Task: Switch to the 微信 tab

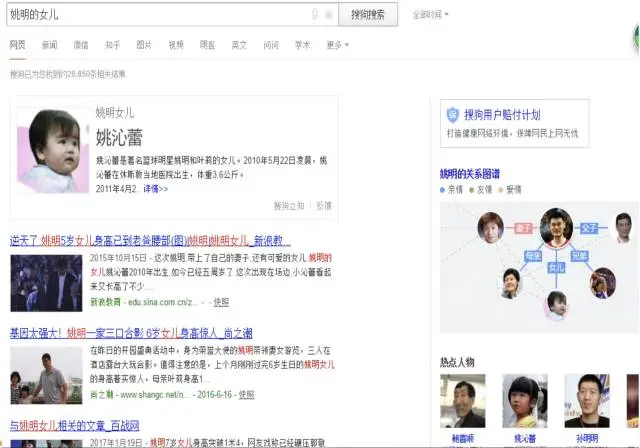Action: click(x=81, y=45)
